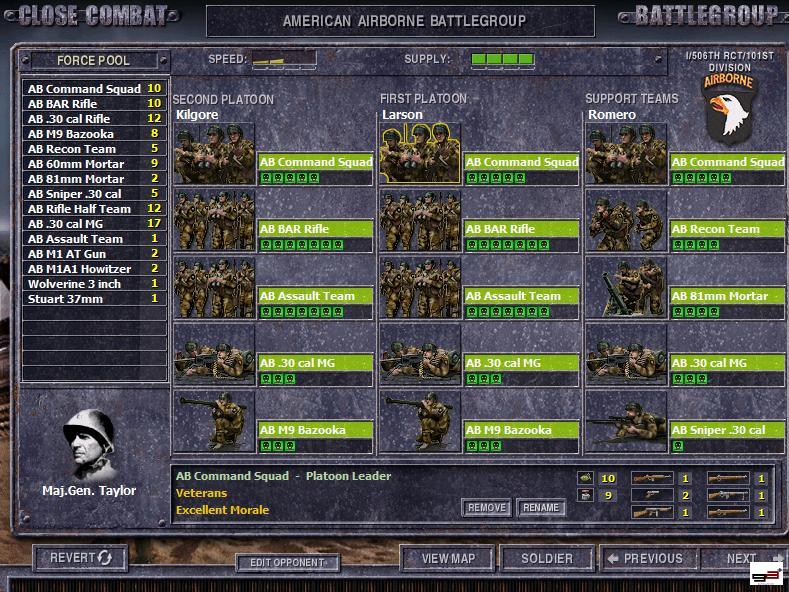Pick AB 81mm Mortar from force pool
The image size is (789, 592).
pos(95,179)
